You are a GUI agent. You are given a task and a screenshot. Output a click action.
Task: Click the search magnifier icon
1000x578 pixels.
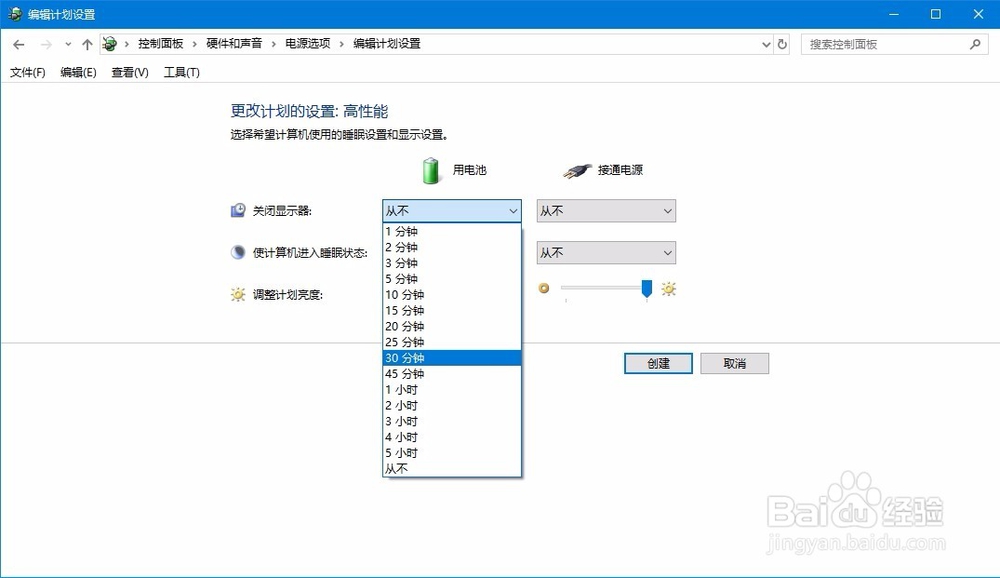[974, 44]
